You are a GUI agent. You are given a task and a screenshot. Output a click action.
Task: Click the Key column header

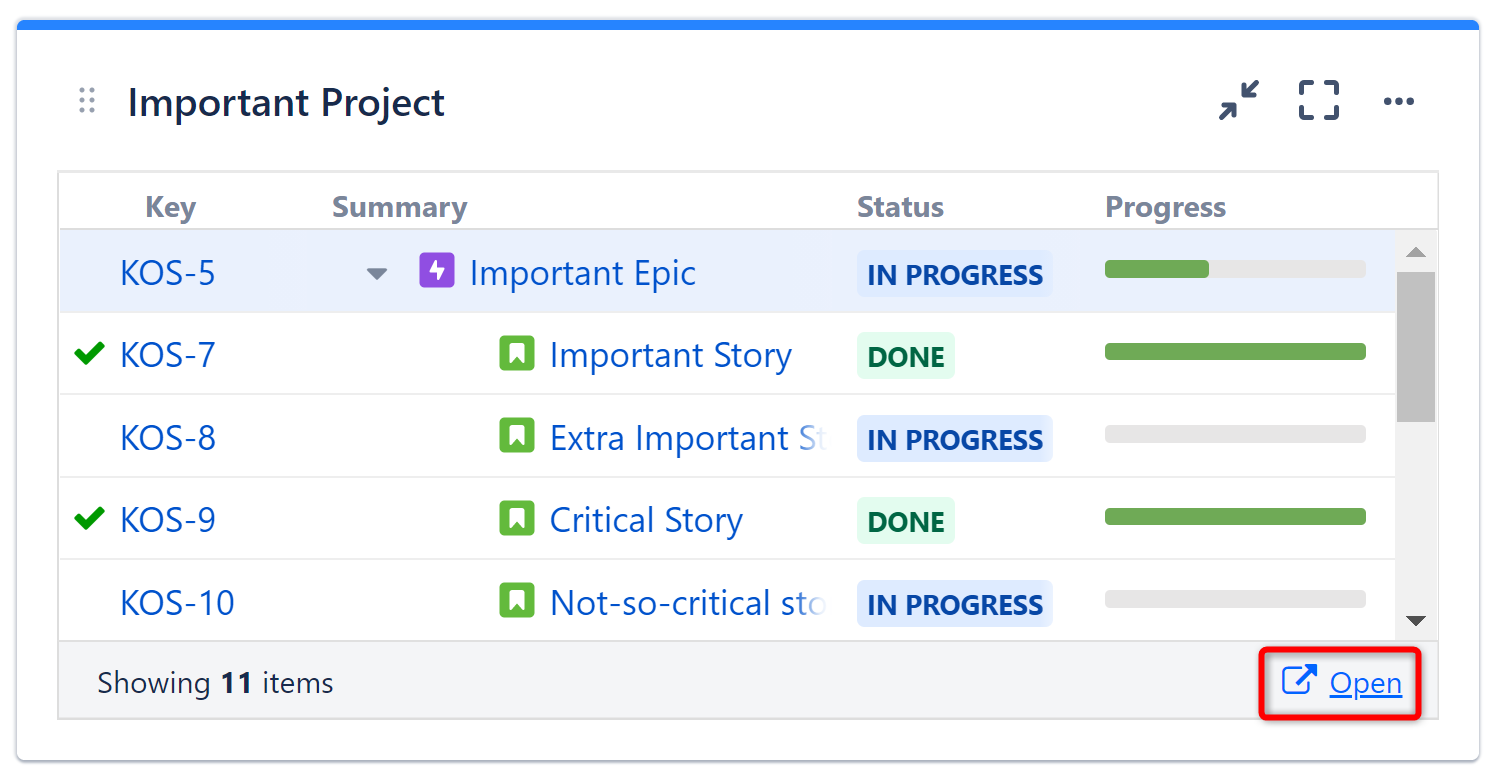pyautogui.click(x=170, y=207)
